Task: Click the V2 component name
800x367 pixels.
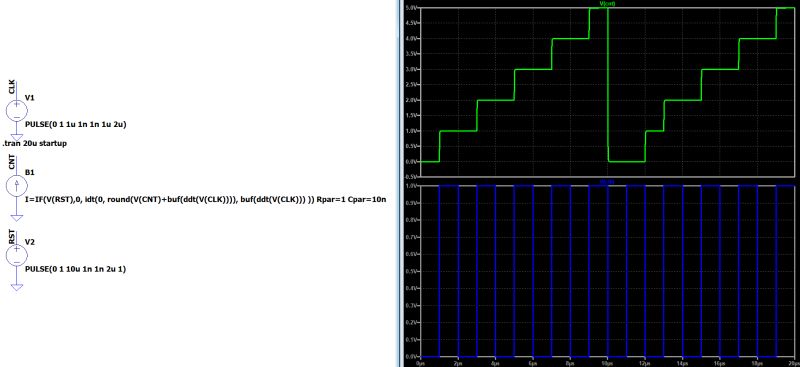Action: [30, 242]
